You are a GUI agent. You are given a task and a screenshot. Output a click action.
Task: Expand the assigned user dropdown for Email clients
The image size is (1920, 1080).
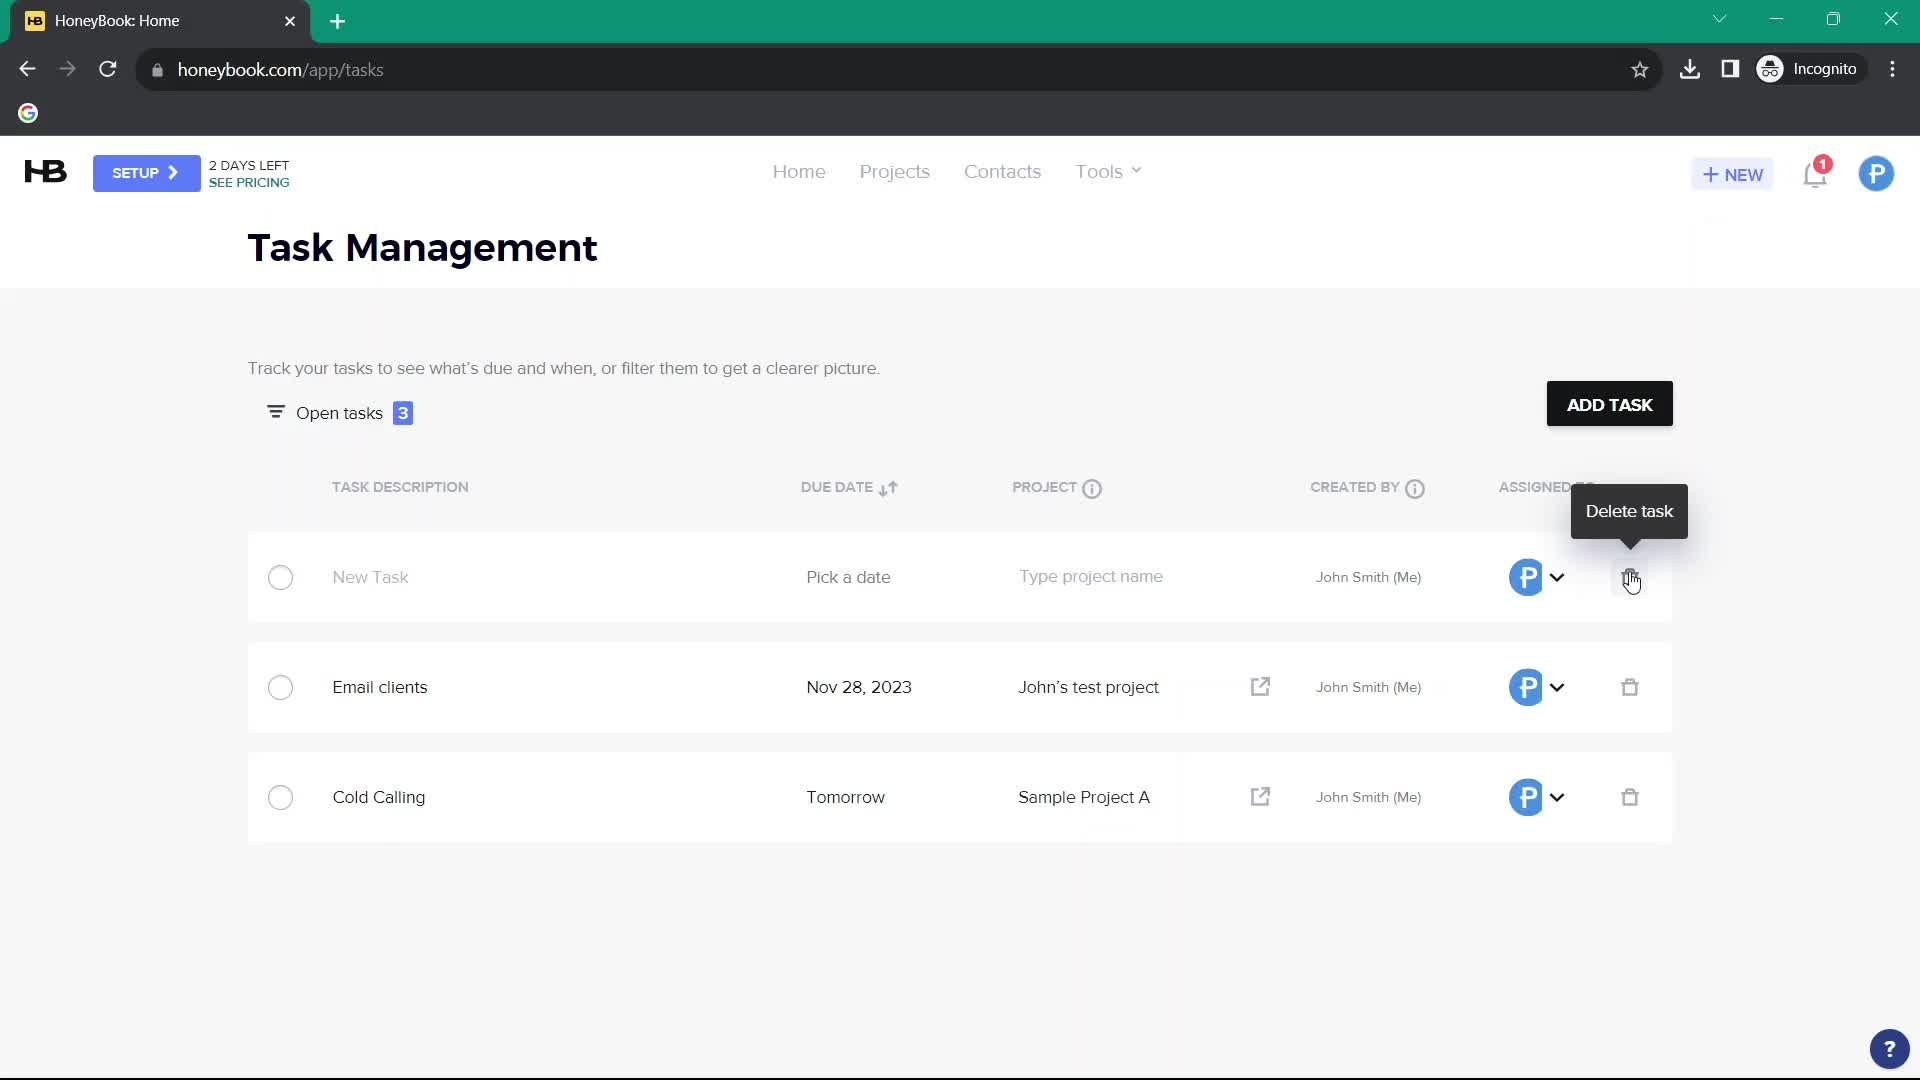click(1556, 687)
